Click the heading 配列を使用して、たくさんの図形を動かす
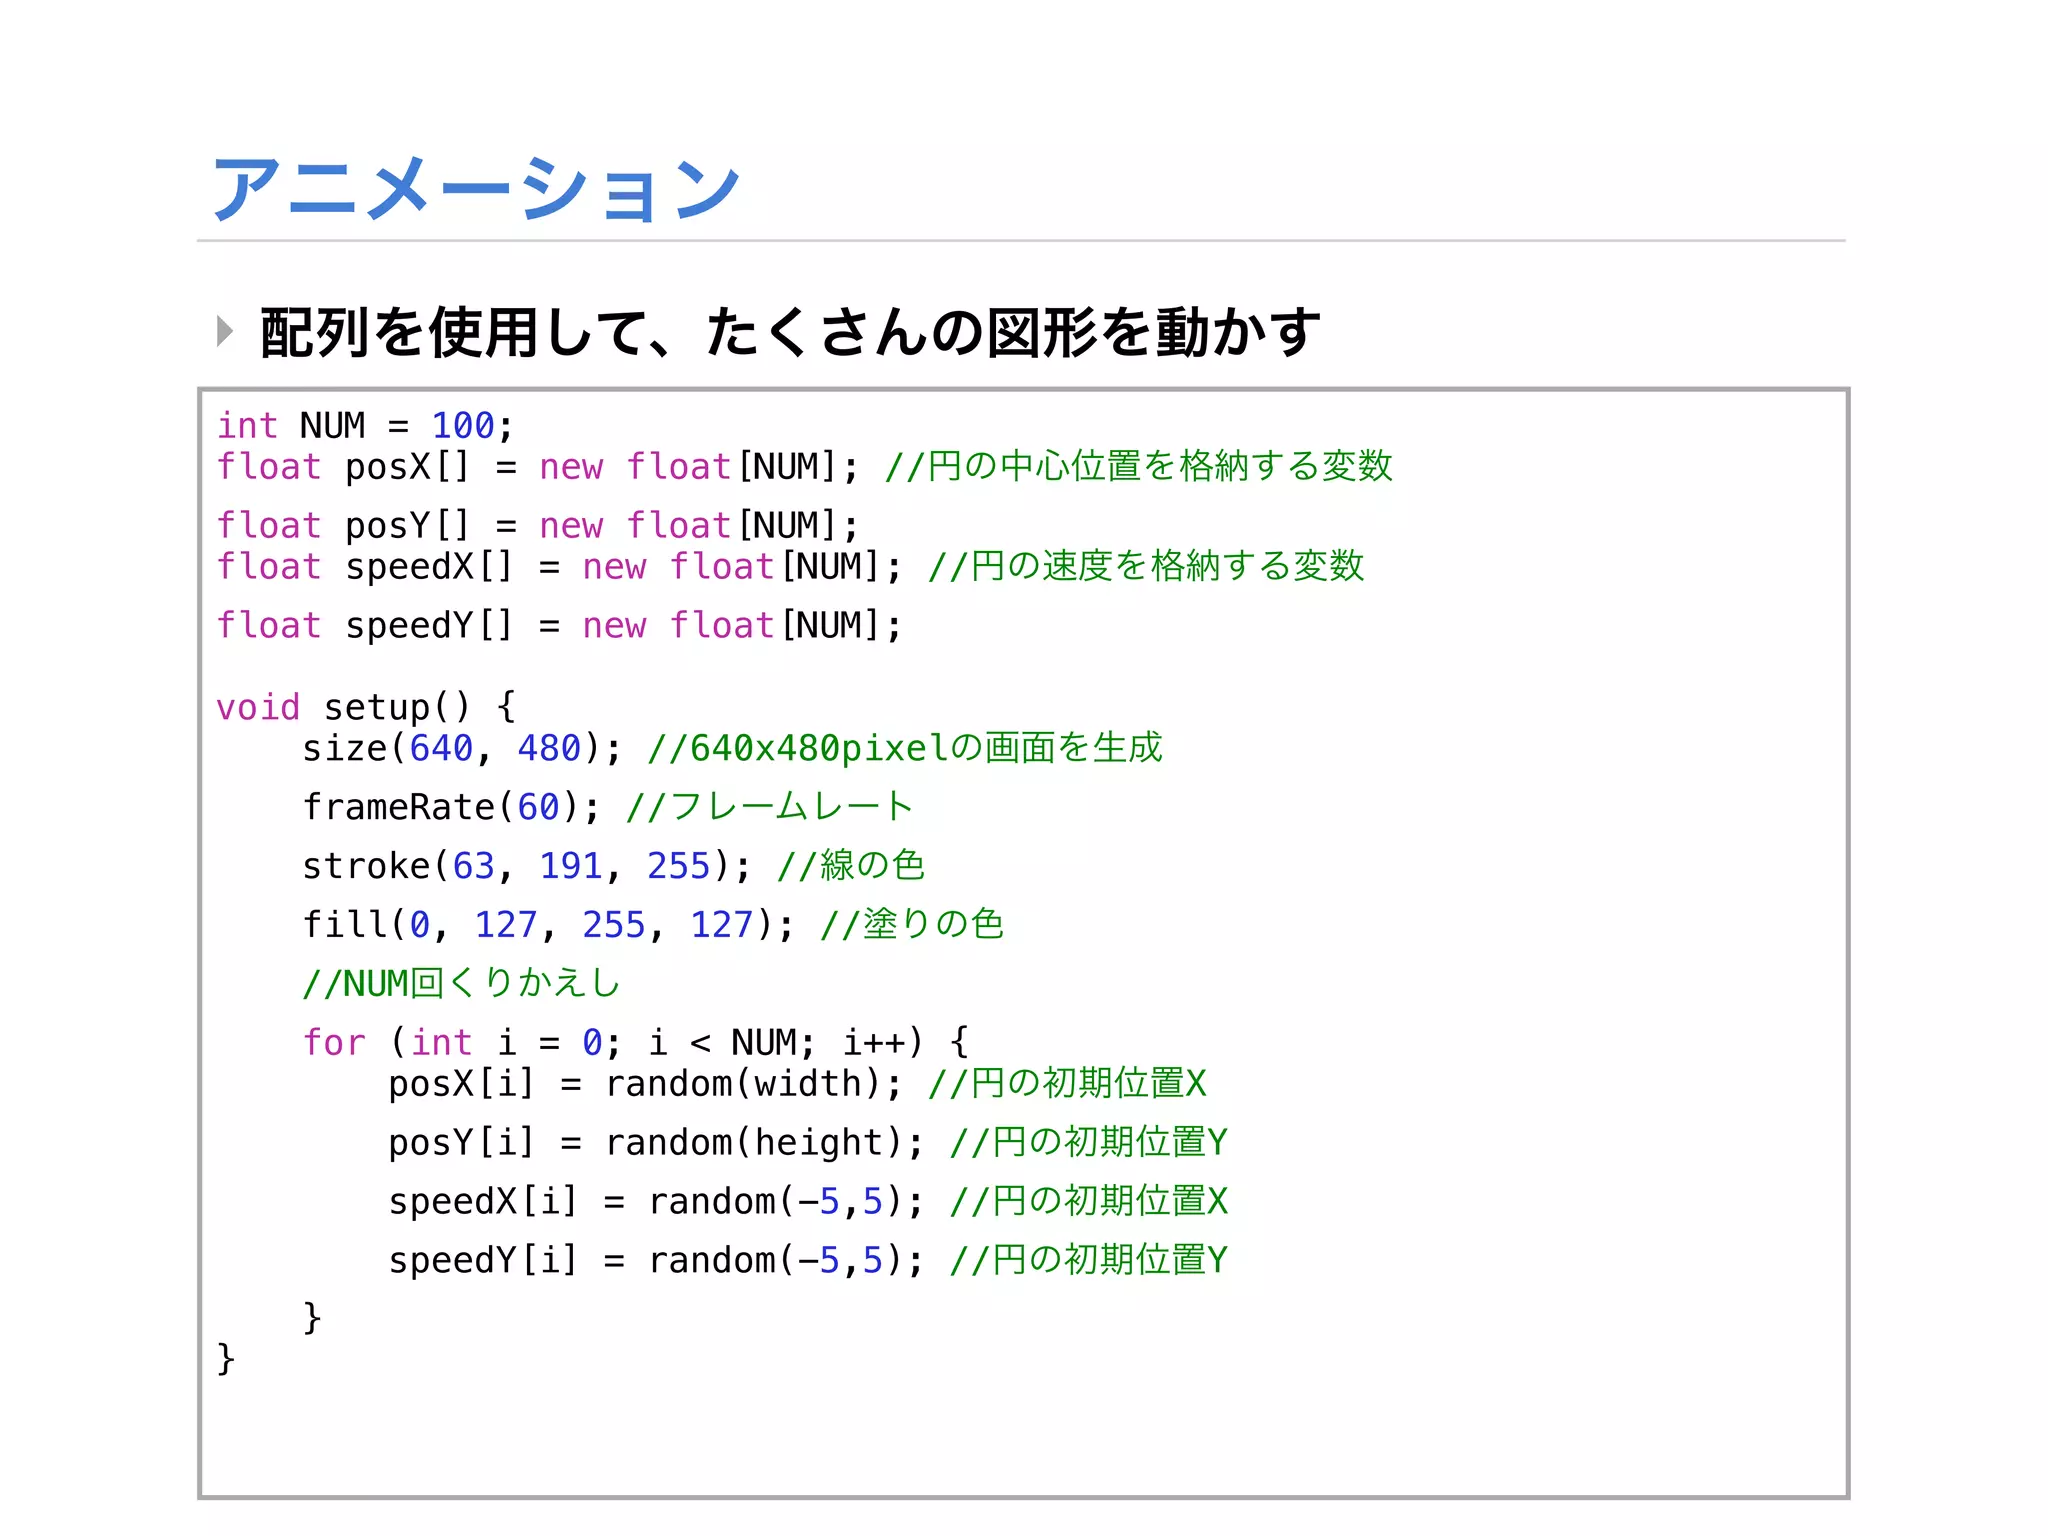 (x=790, y=332)
